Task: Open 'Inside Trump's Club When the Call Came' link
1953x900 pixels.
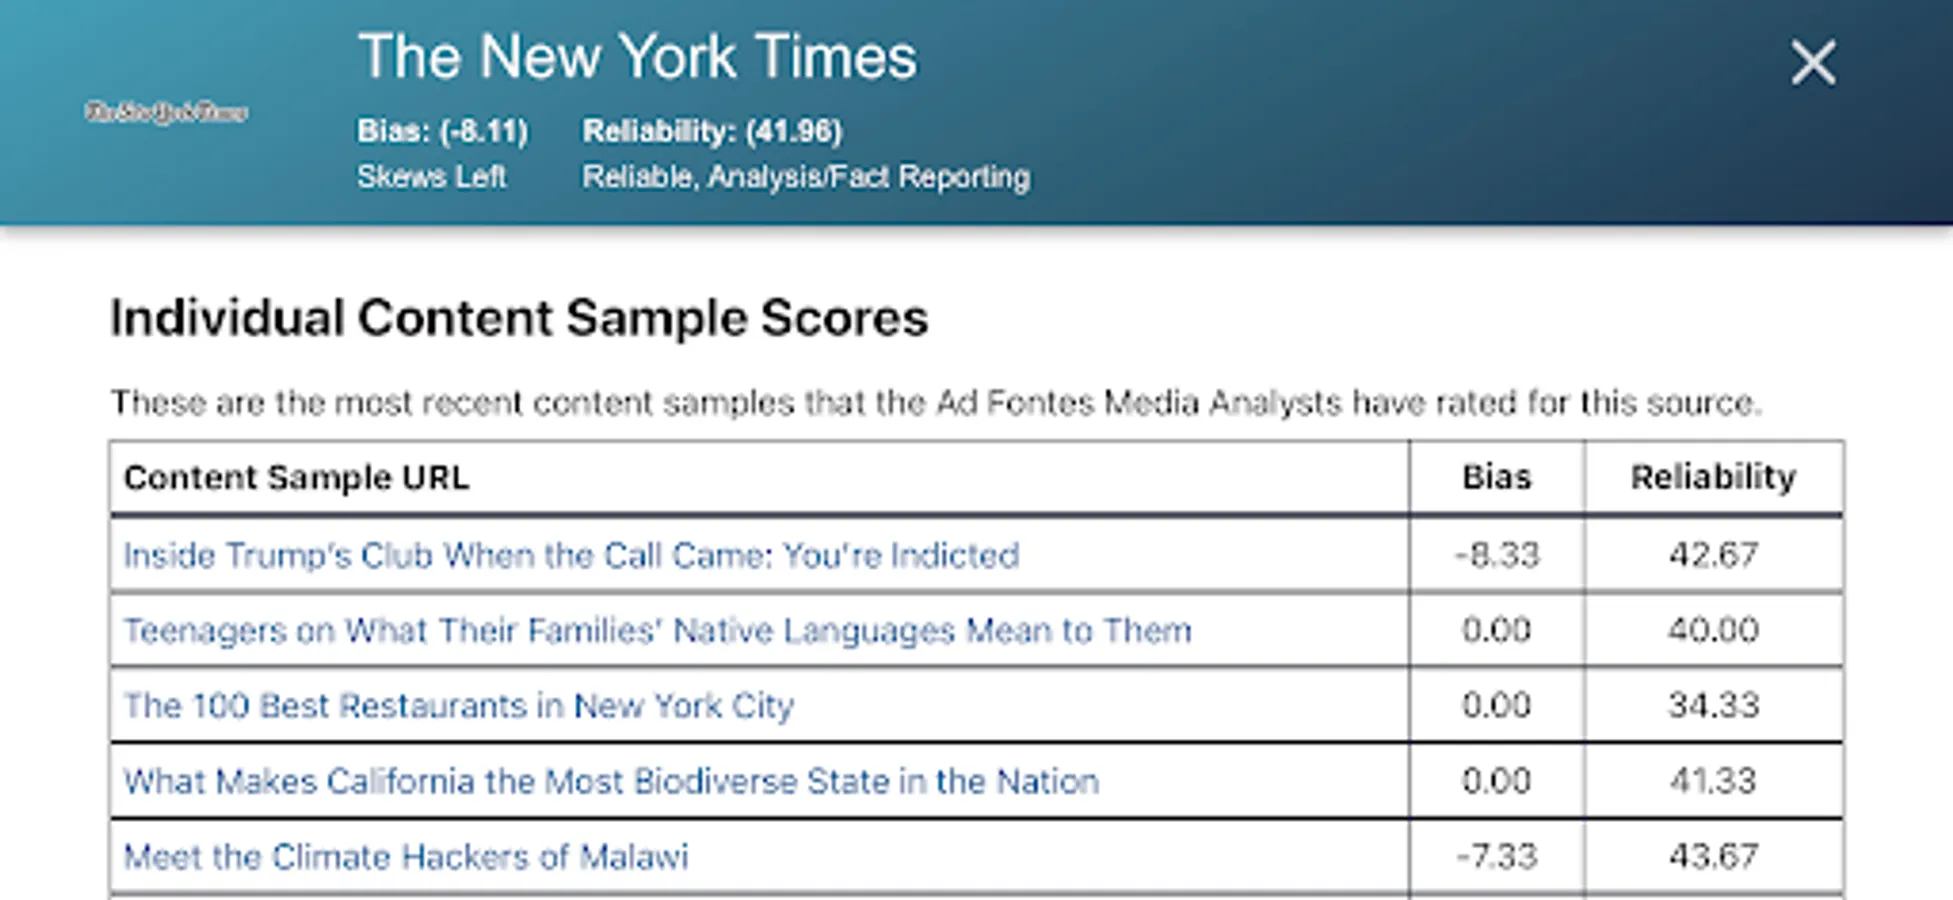Action: coord(571,555)
